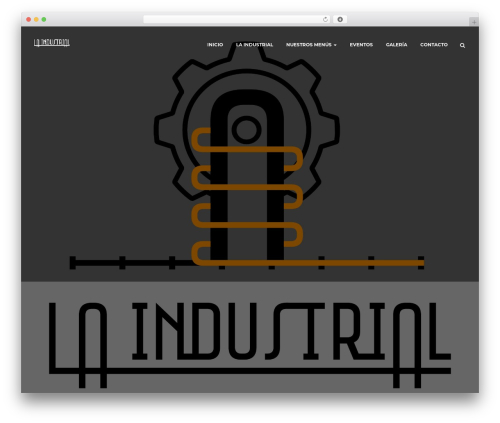Minimize the window with yellow button

pyautogui.click(x=36, y=19)
